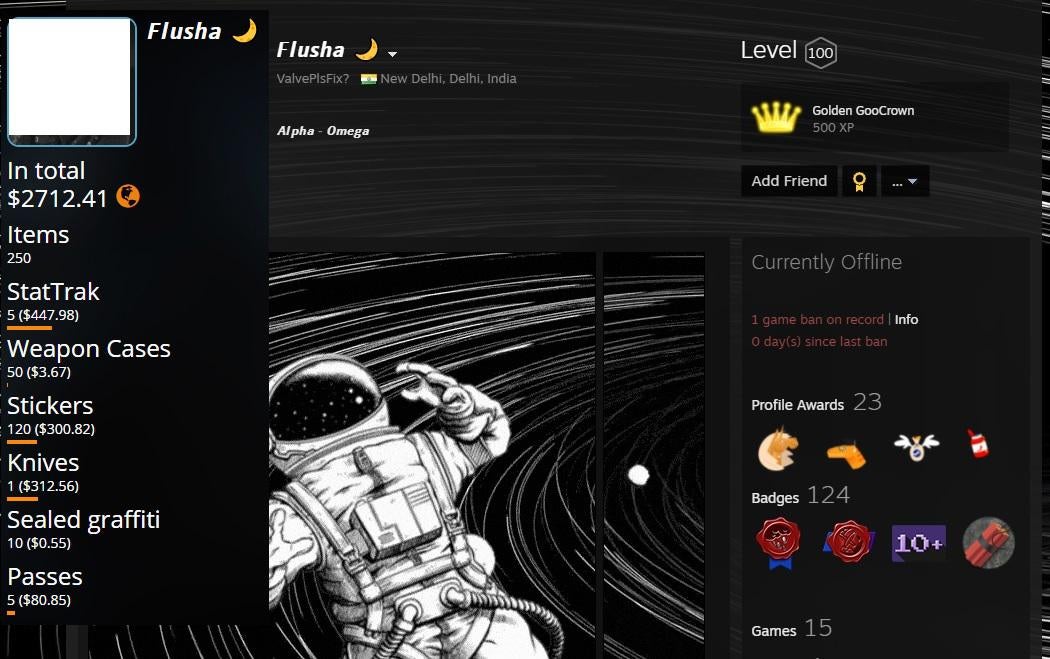1050x659 pixels.
Task: Click the Add Friend button
Action: (x=789, y=181)
